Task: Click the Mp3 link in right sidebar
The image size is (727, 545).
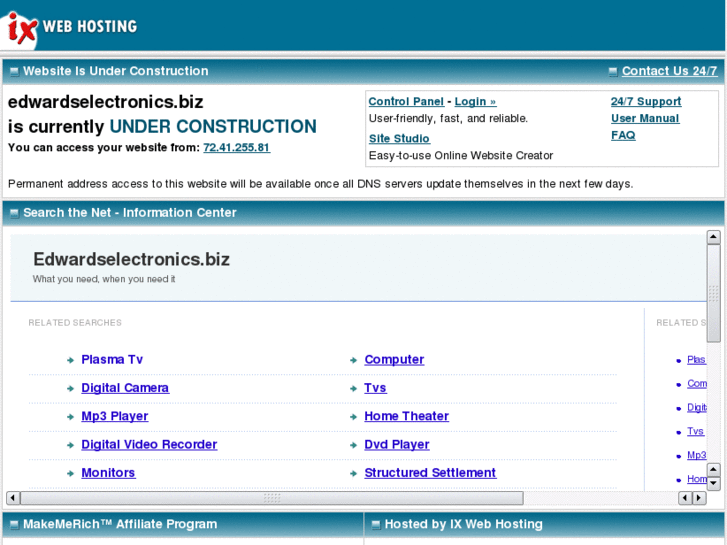Action: 696,455
